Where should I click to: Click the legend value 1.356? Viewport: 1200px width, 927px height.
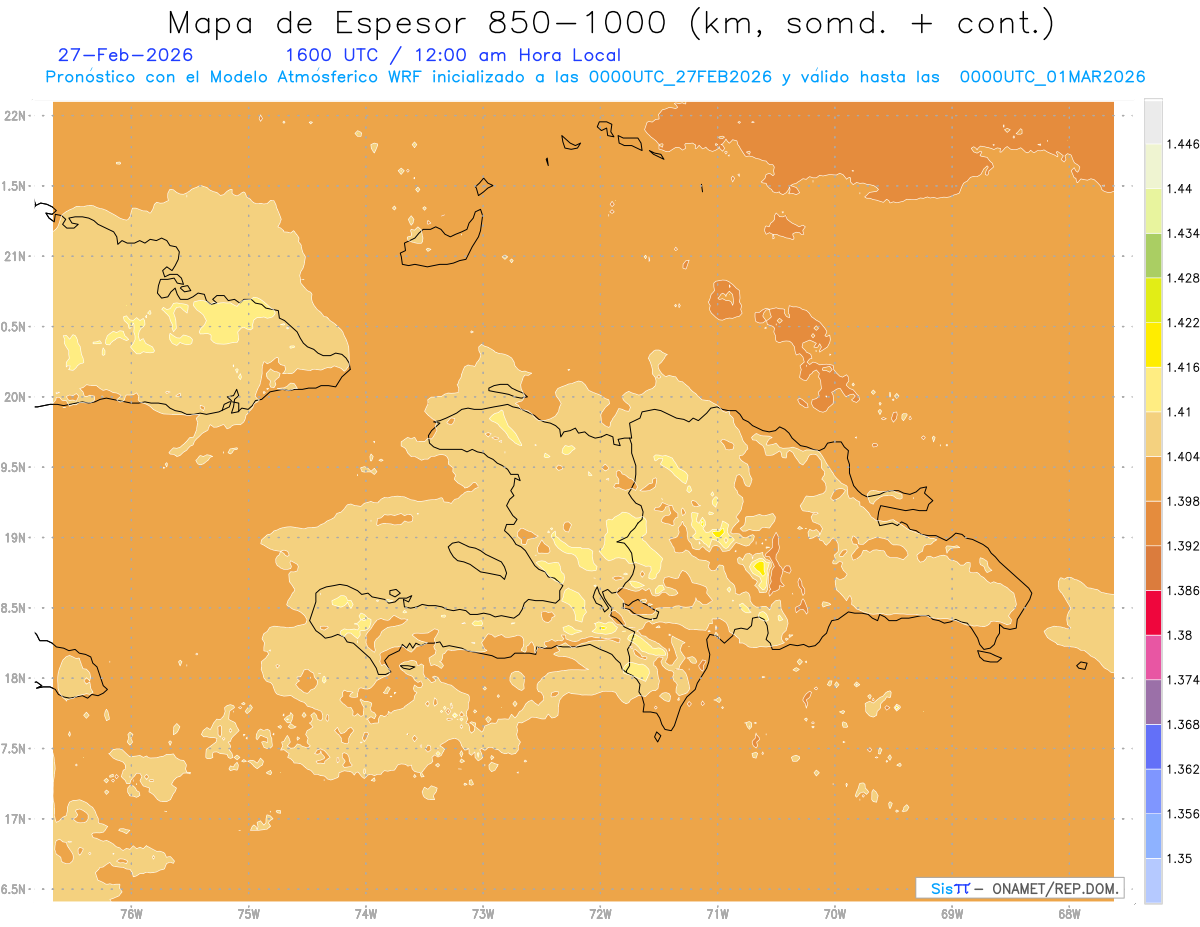coord(1185,813)
